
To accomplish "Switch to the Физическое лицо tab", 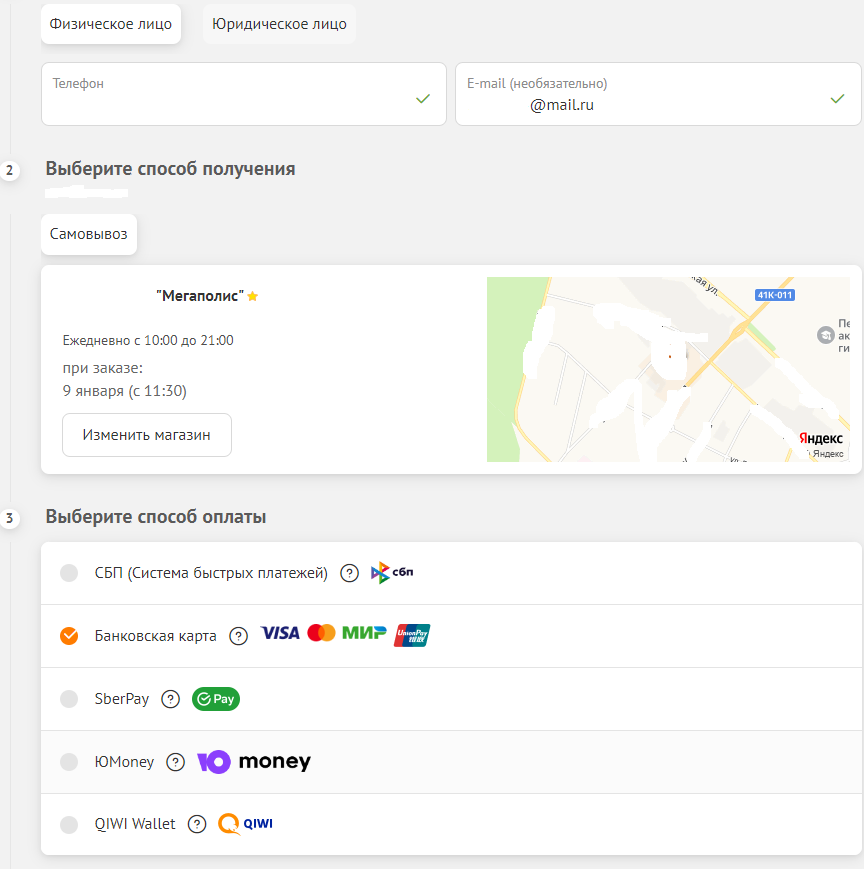I will point(111,24).
